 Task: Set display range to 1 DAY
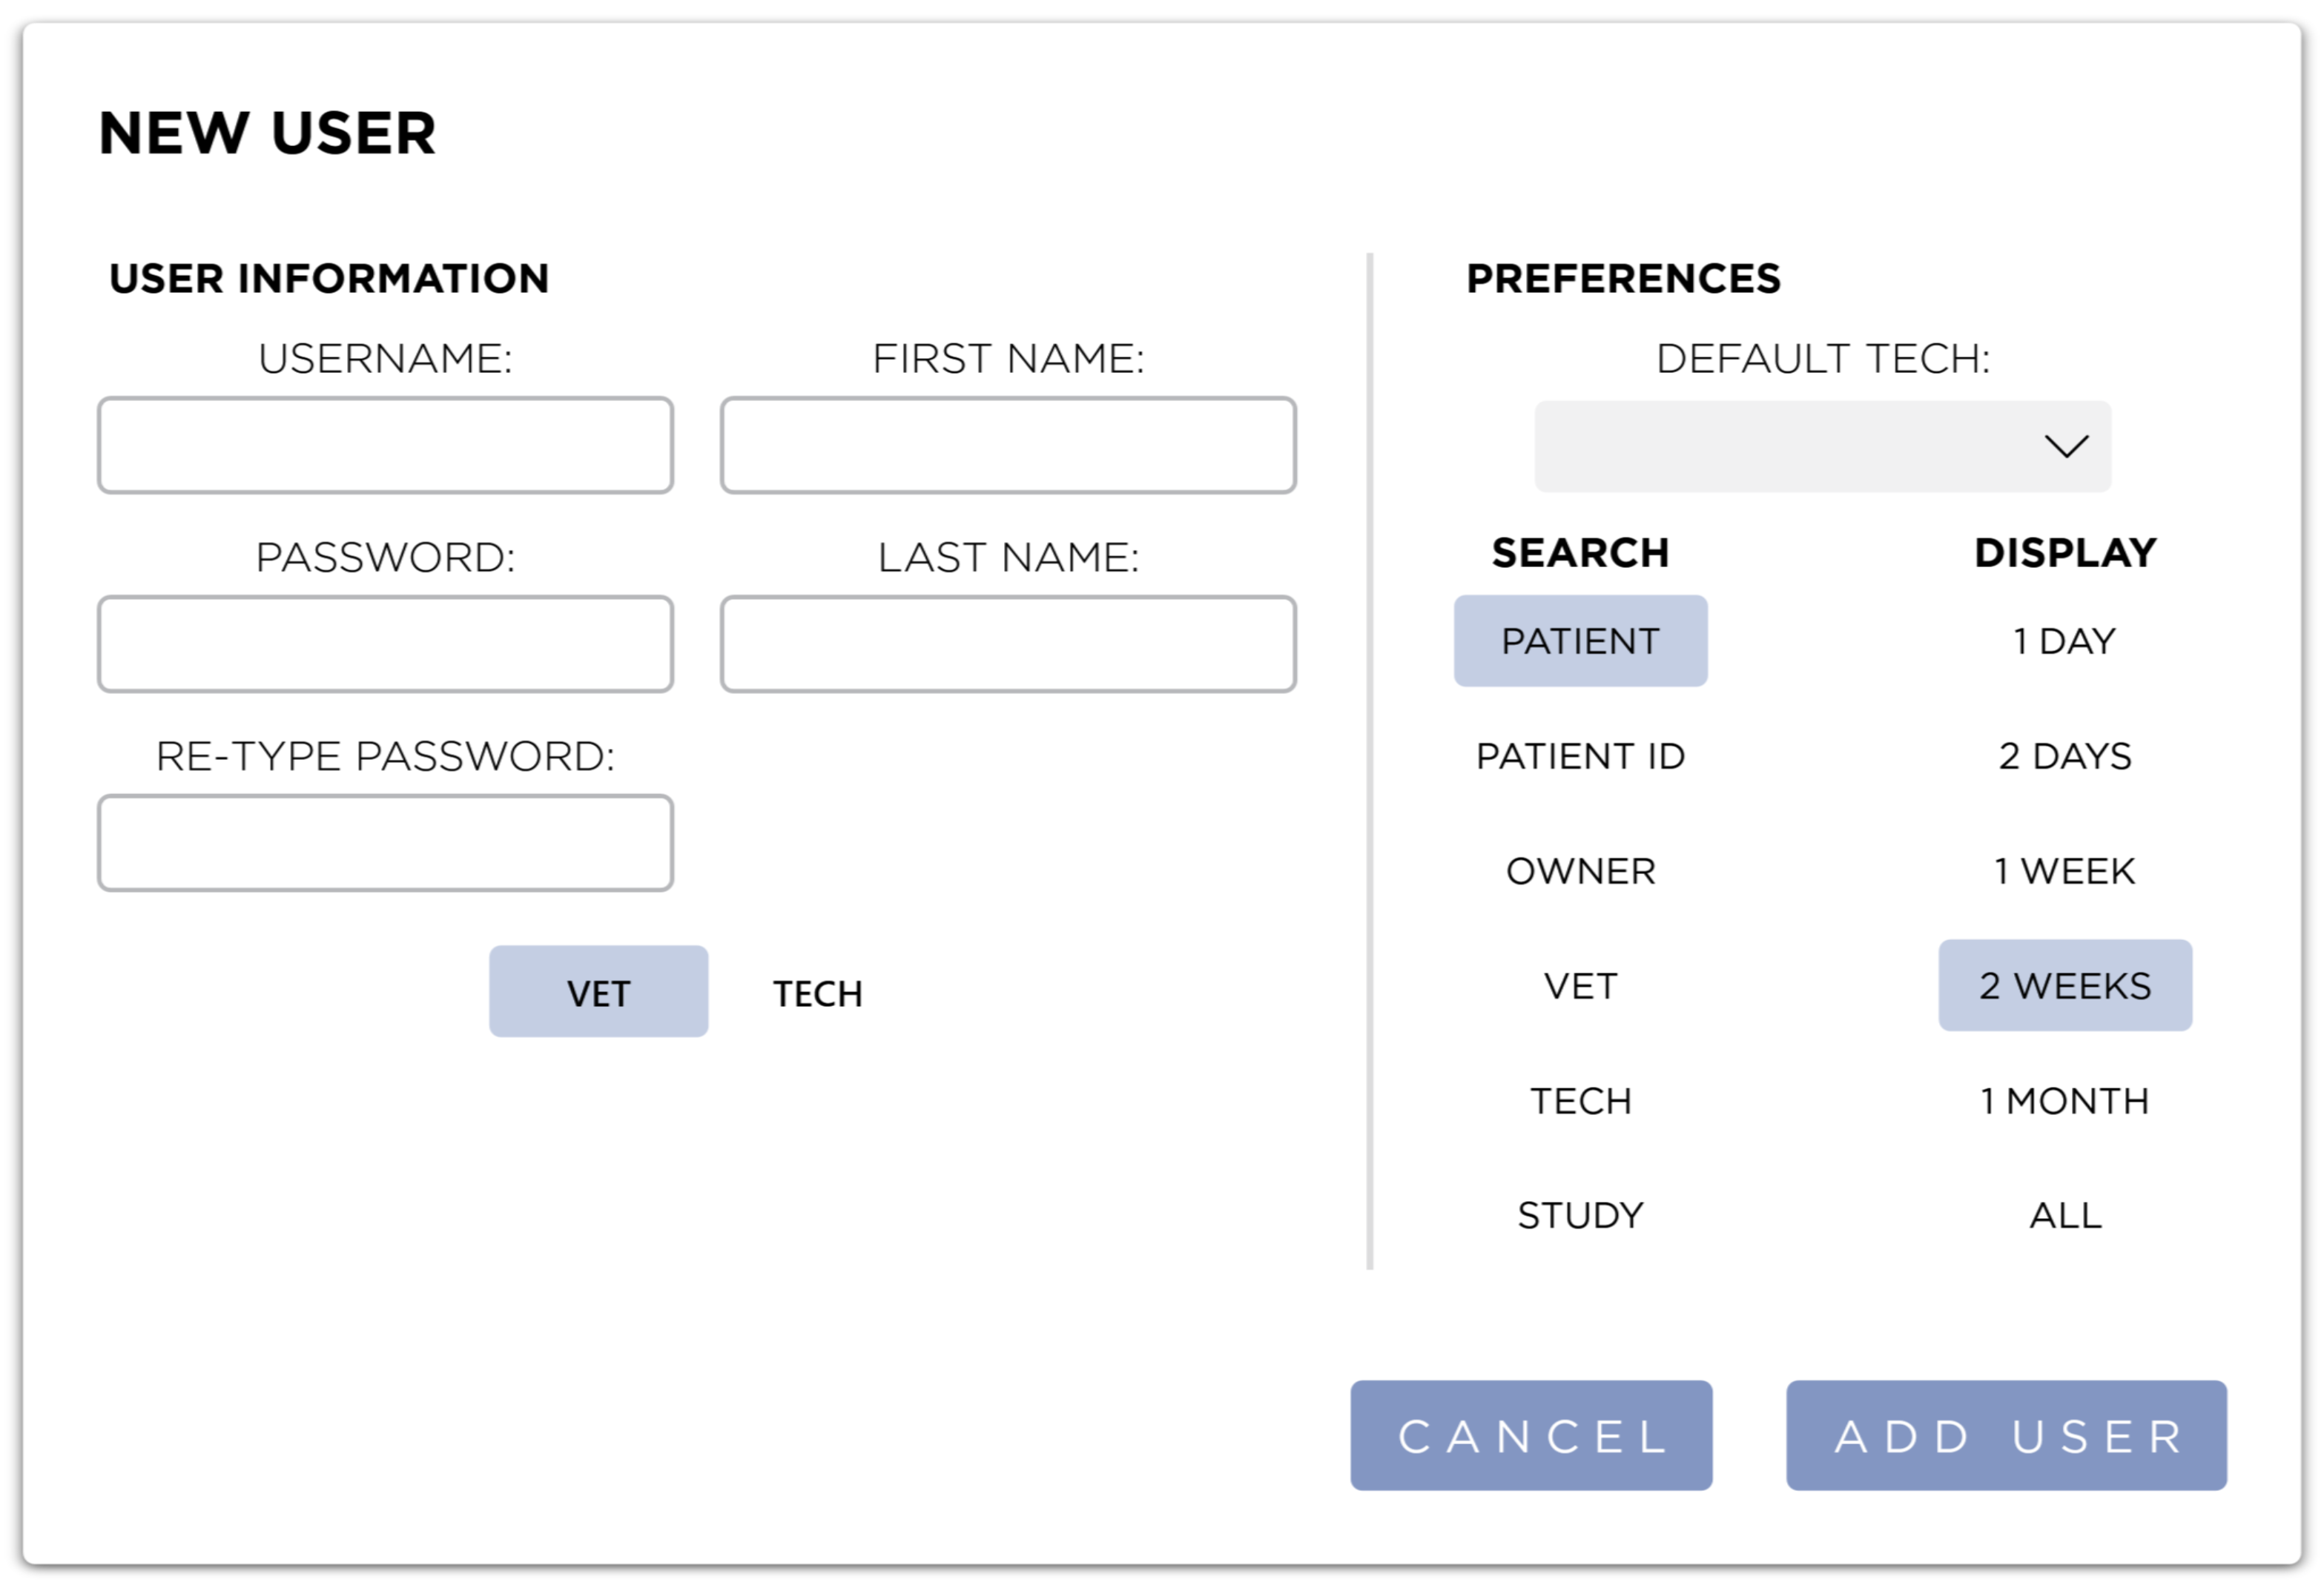click(2065, 641)
